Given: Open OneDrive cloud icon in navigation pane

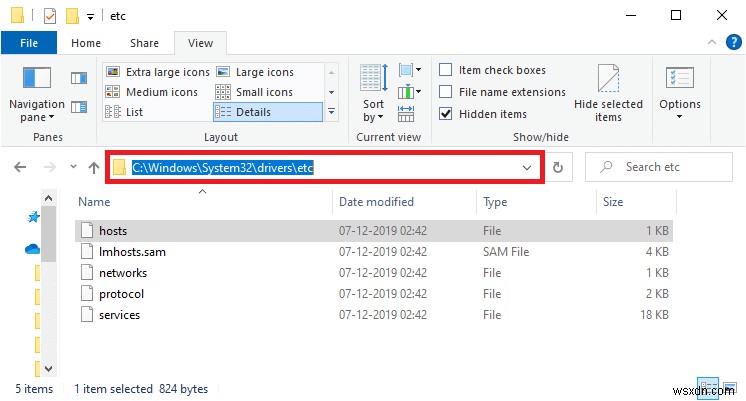Looking at the screenshot, I should click(32, 249).
